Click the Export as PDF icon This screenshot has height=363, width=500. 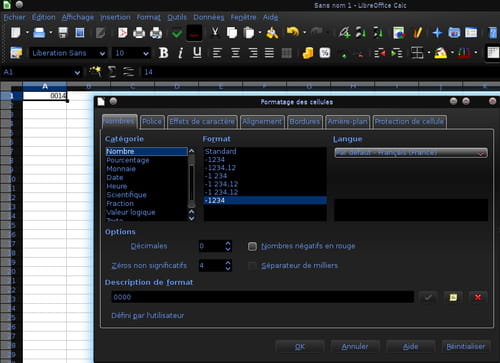point(122,33)
